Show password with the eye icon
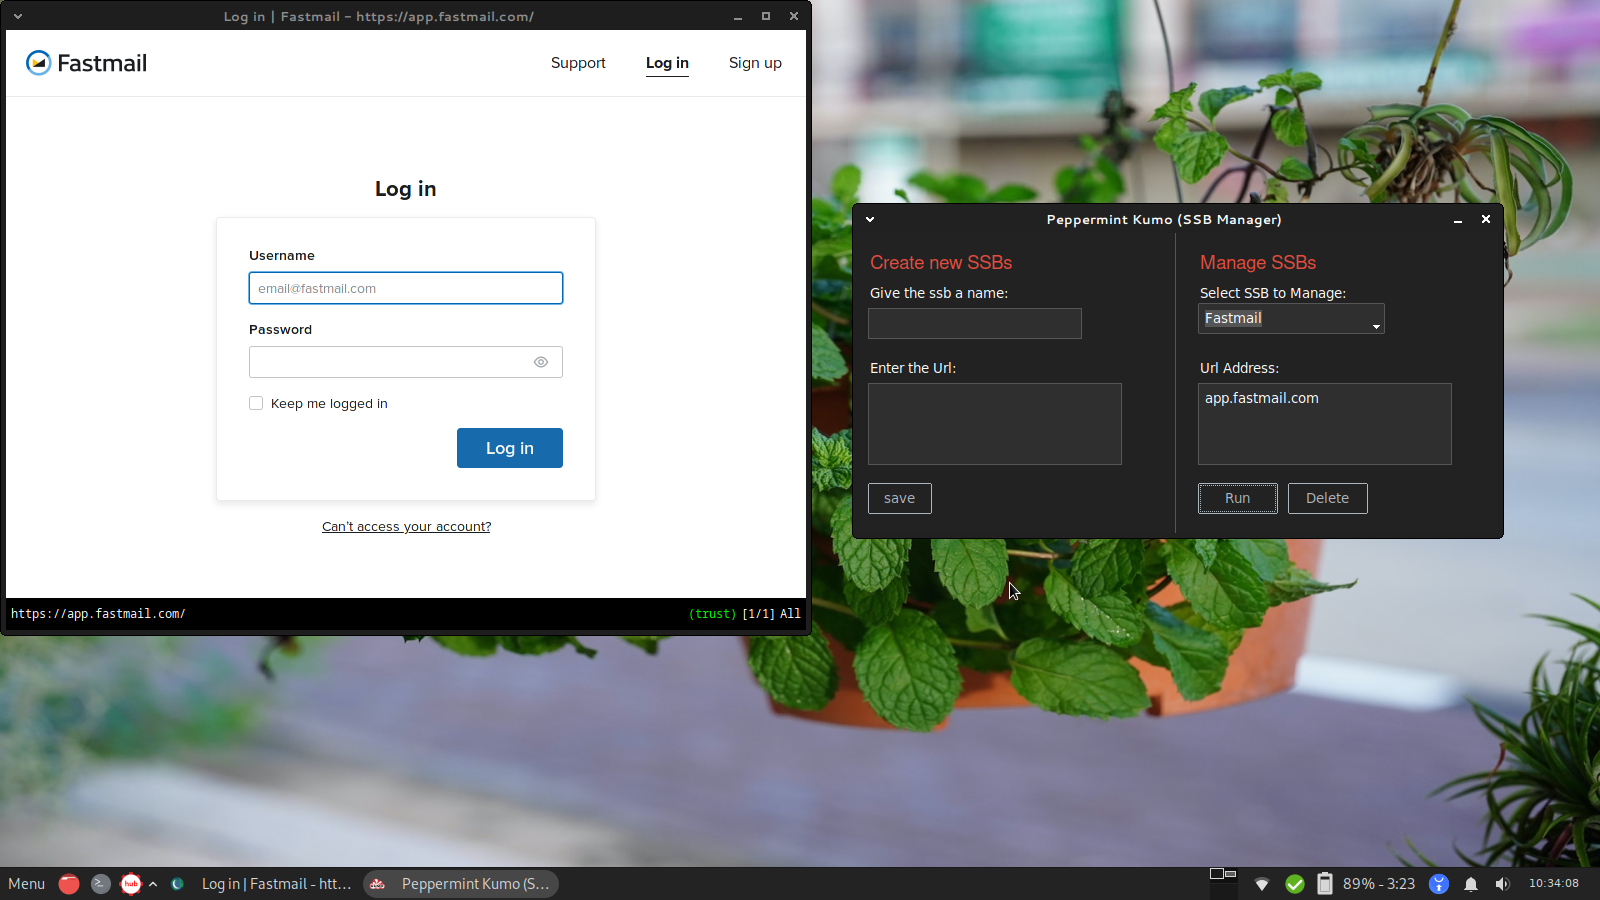The width and height of the screenshot is (1600, 900). pyautogui.click(x=541, y=362)
